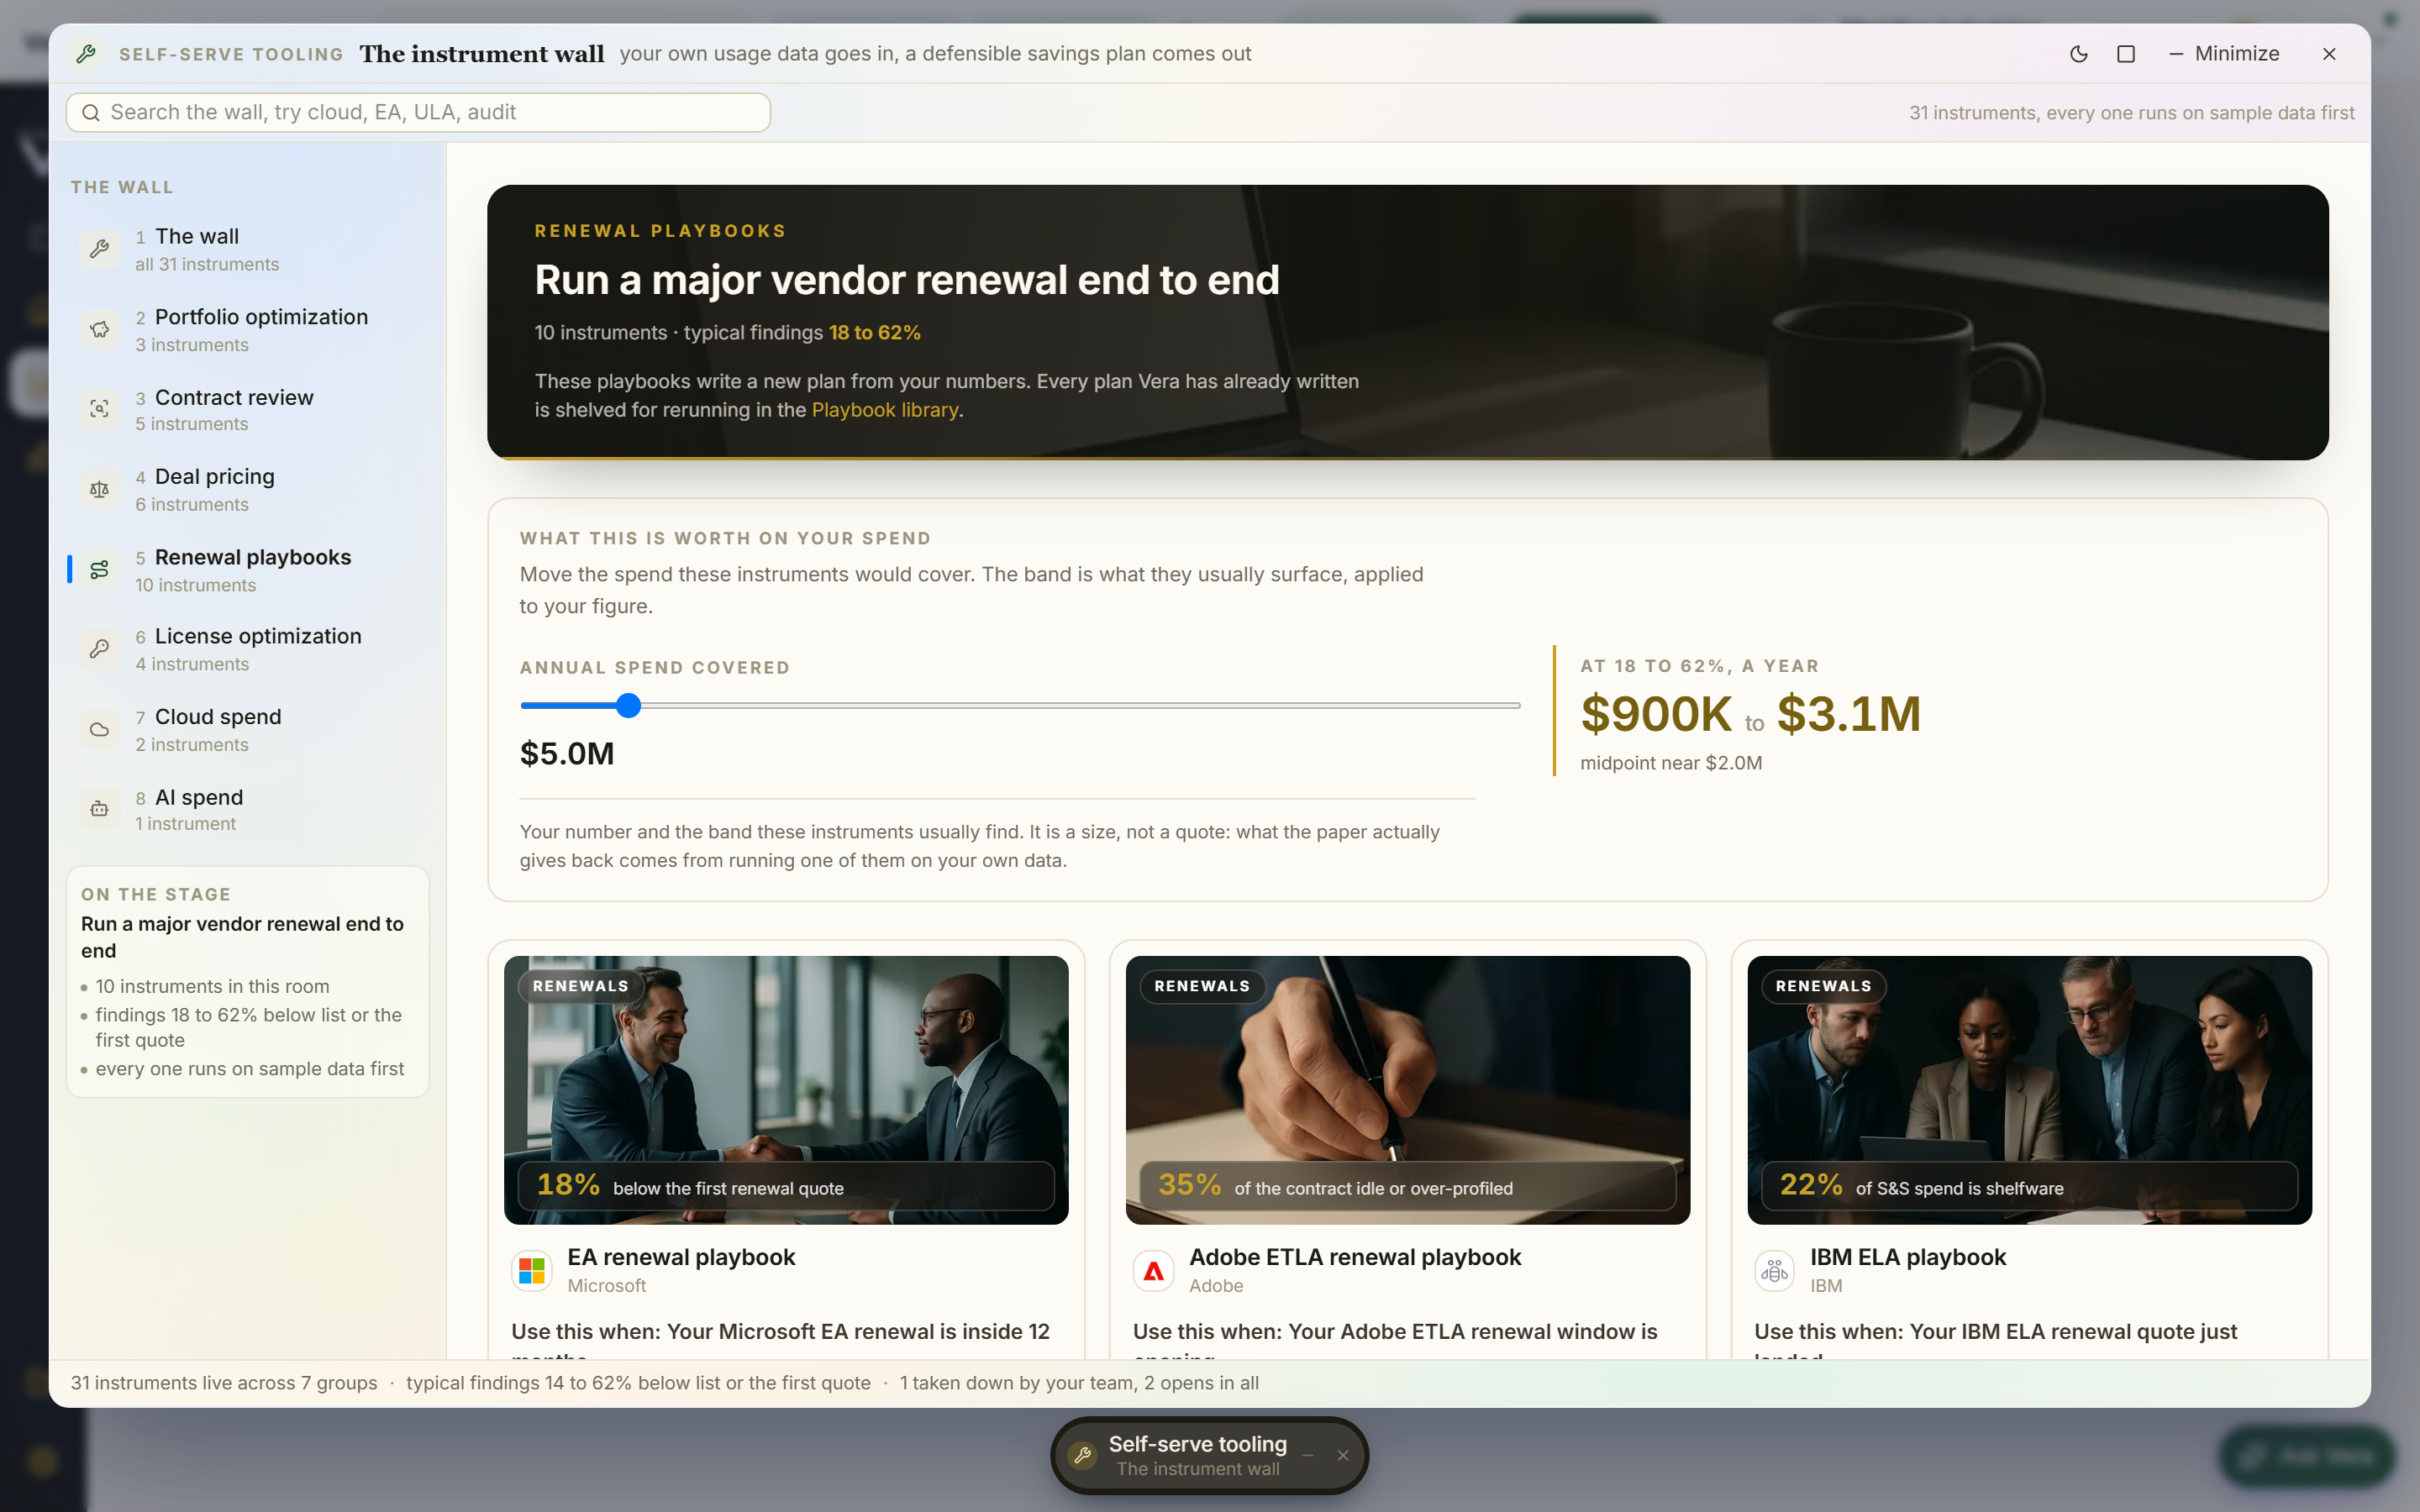Click the wrench icon beside The wall
This screenshot has width=2420, height=1512.
coord(99,249)
